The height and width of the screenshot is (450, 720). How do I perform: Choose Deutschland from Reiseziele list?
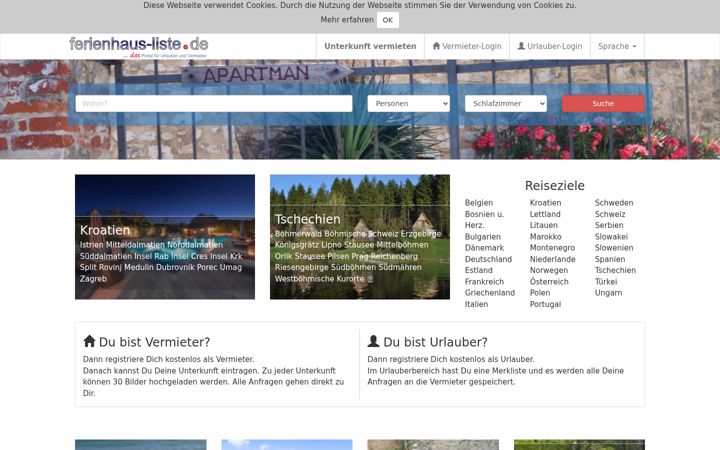[488, 259]
